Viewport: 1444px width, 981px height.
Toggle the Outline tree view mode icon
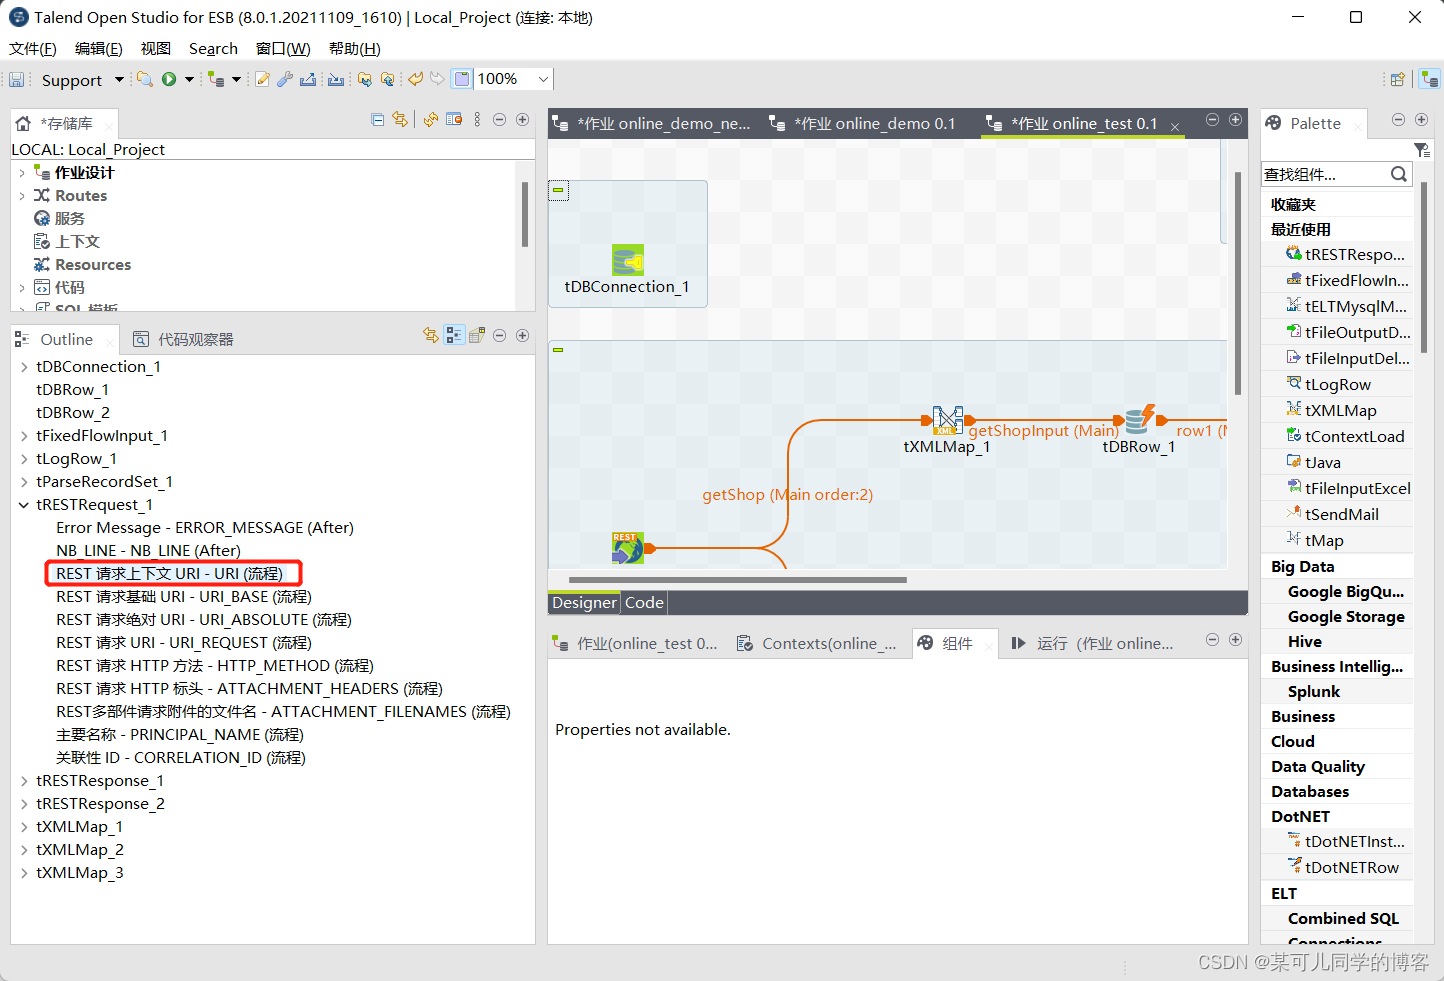455,336
